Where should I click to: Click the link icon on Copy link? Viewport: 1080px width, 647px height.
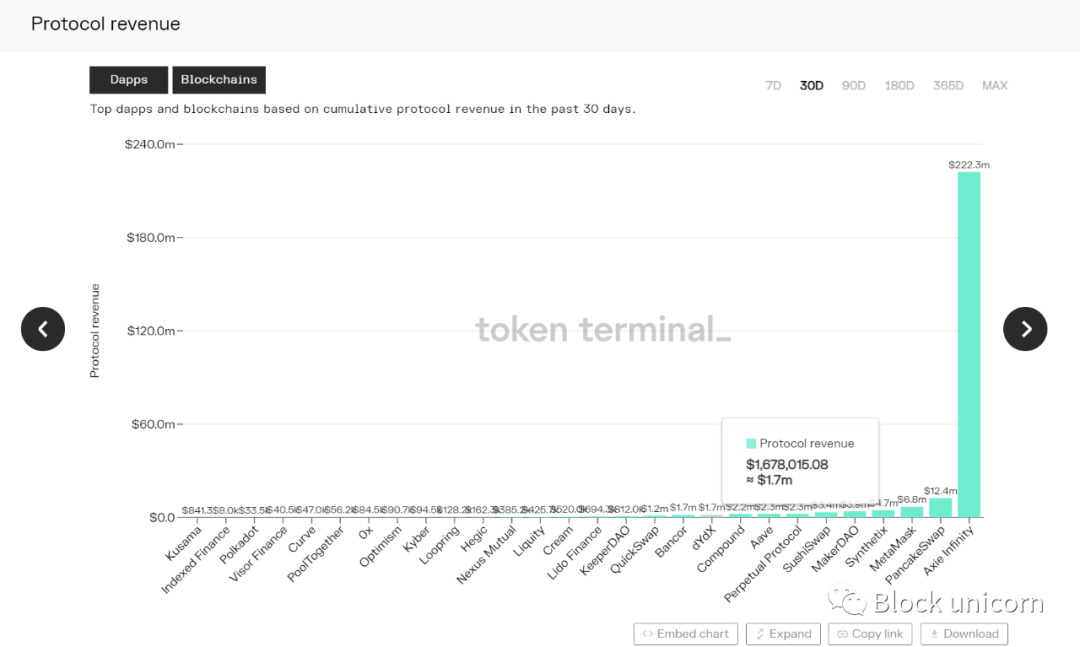[843, 634]
